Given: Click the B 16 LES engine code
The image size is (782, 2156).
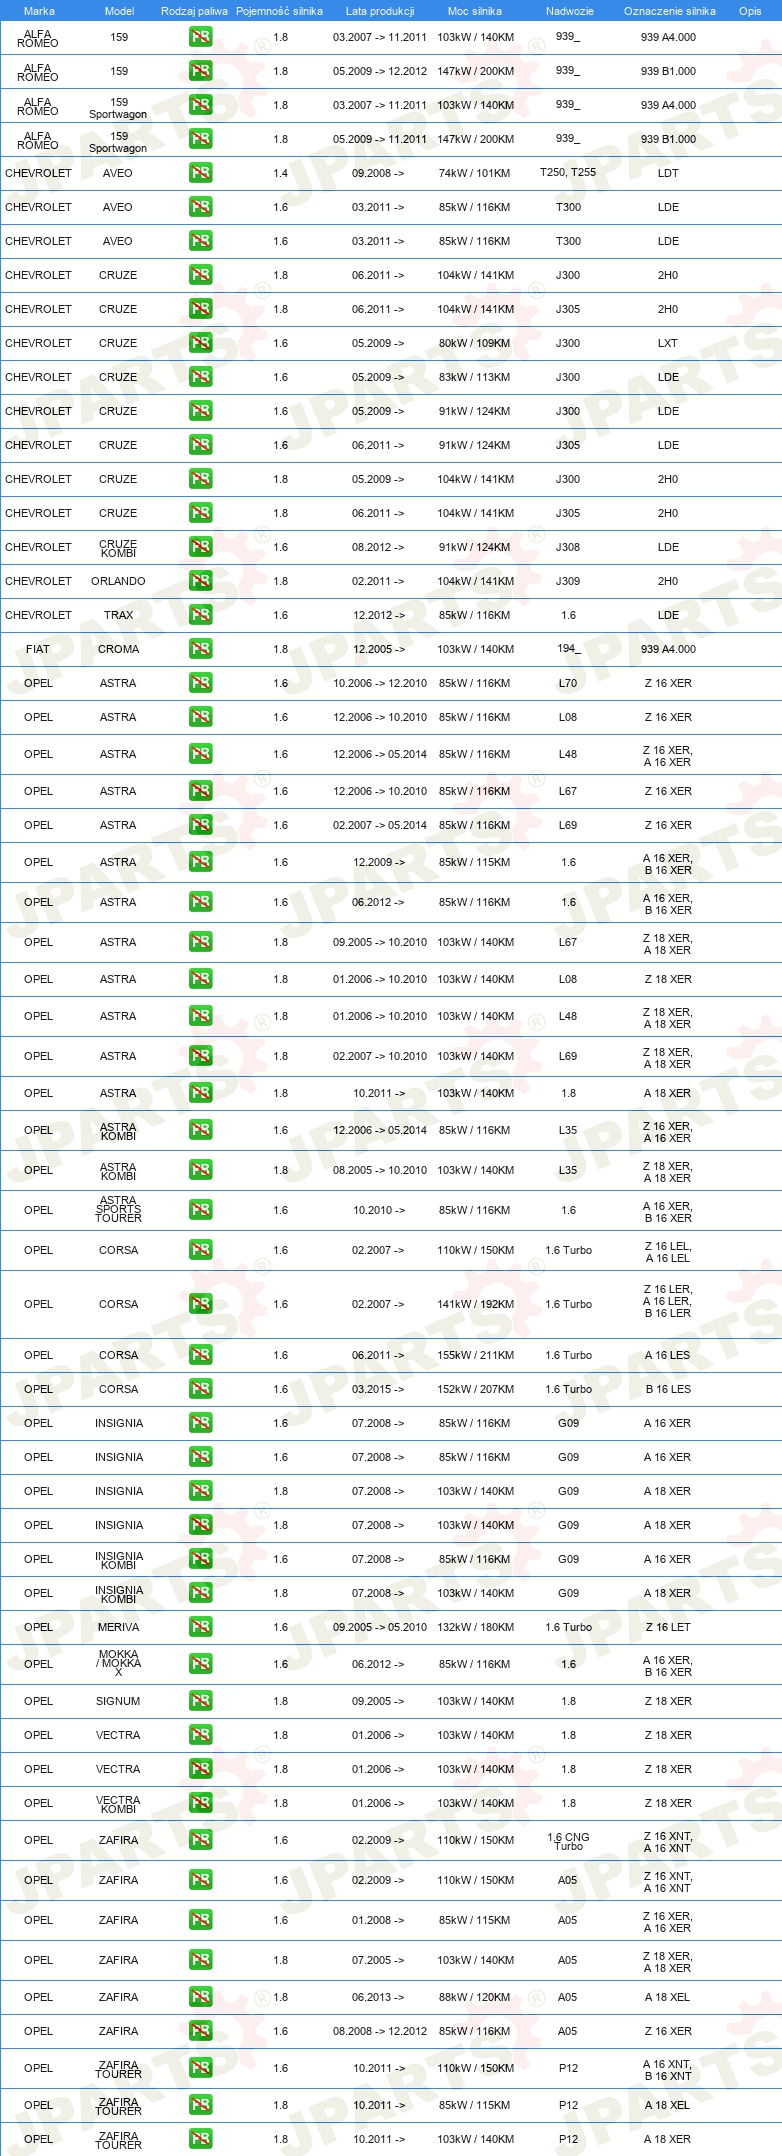Looking at the screenshot, I should click(668, 1389).
